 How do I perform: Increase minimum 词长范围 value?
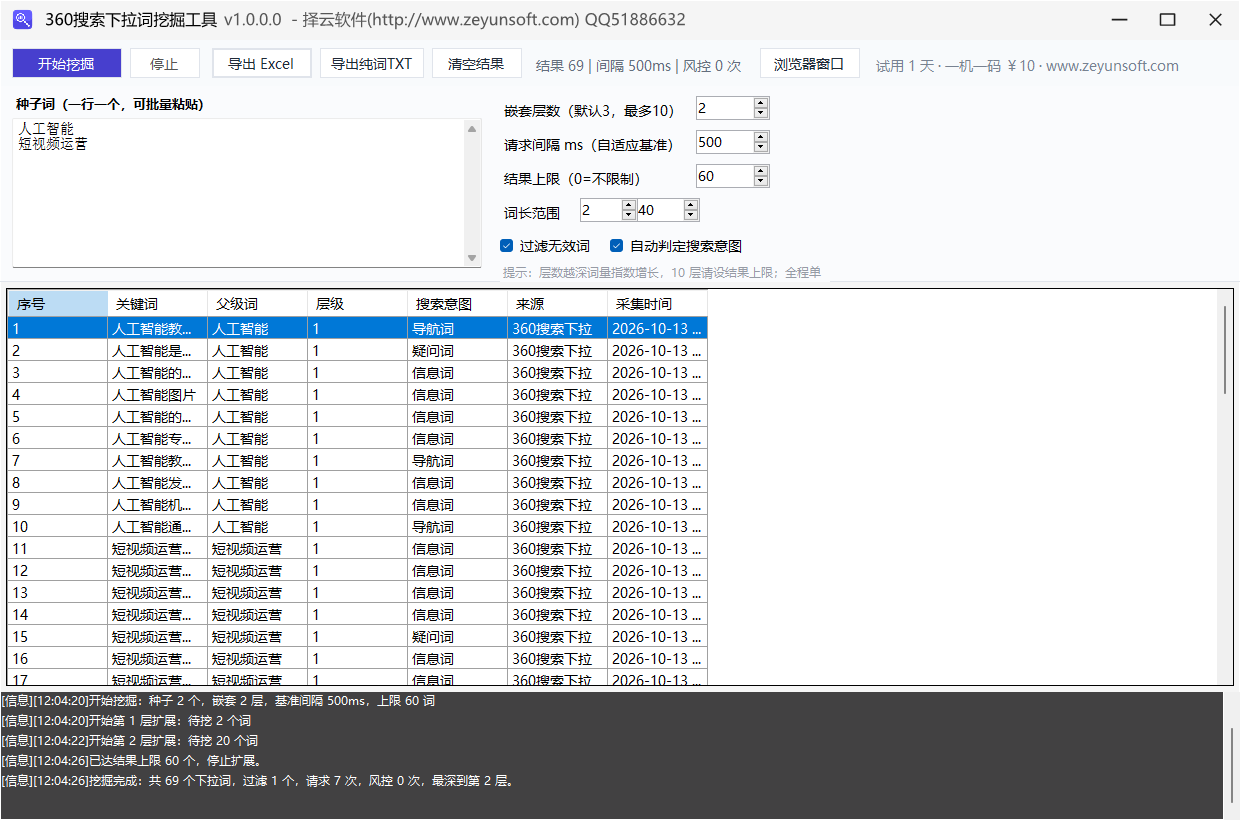coord(629,205)
